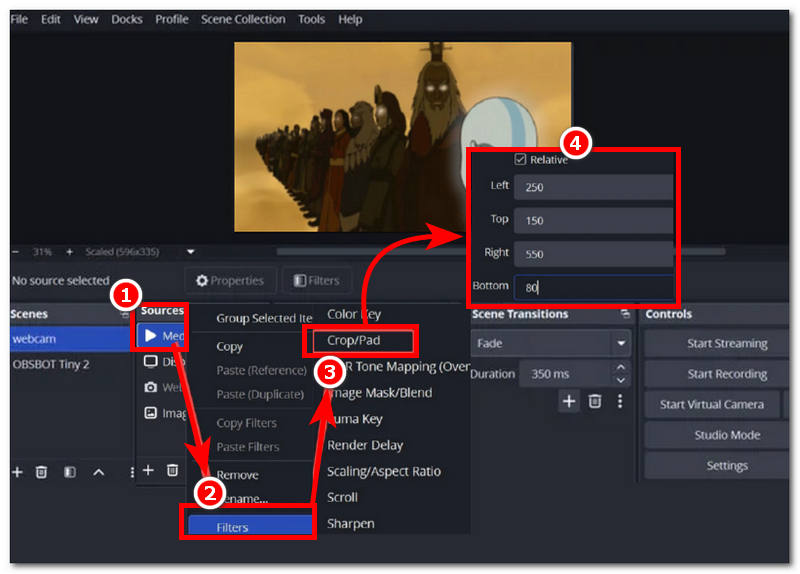This screenshot has height=574, width=800.
Task: Click Studio Mode button
Action: tap(717, 435)
